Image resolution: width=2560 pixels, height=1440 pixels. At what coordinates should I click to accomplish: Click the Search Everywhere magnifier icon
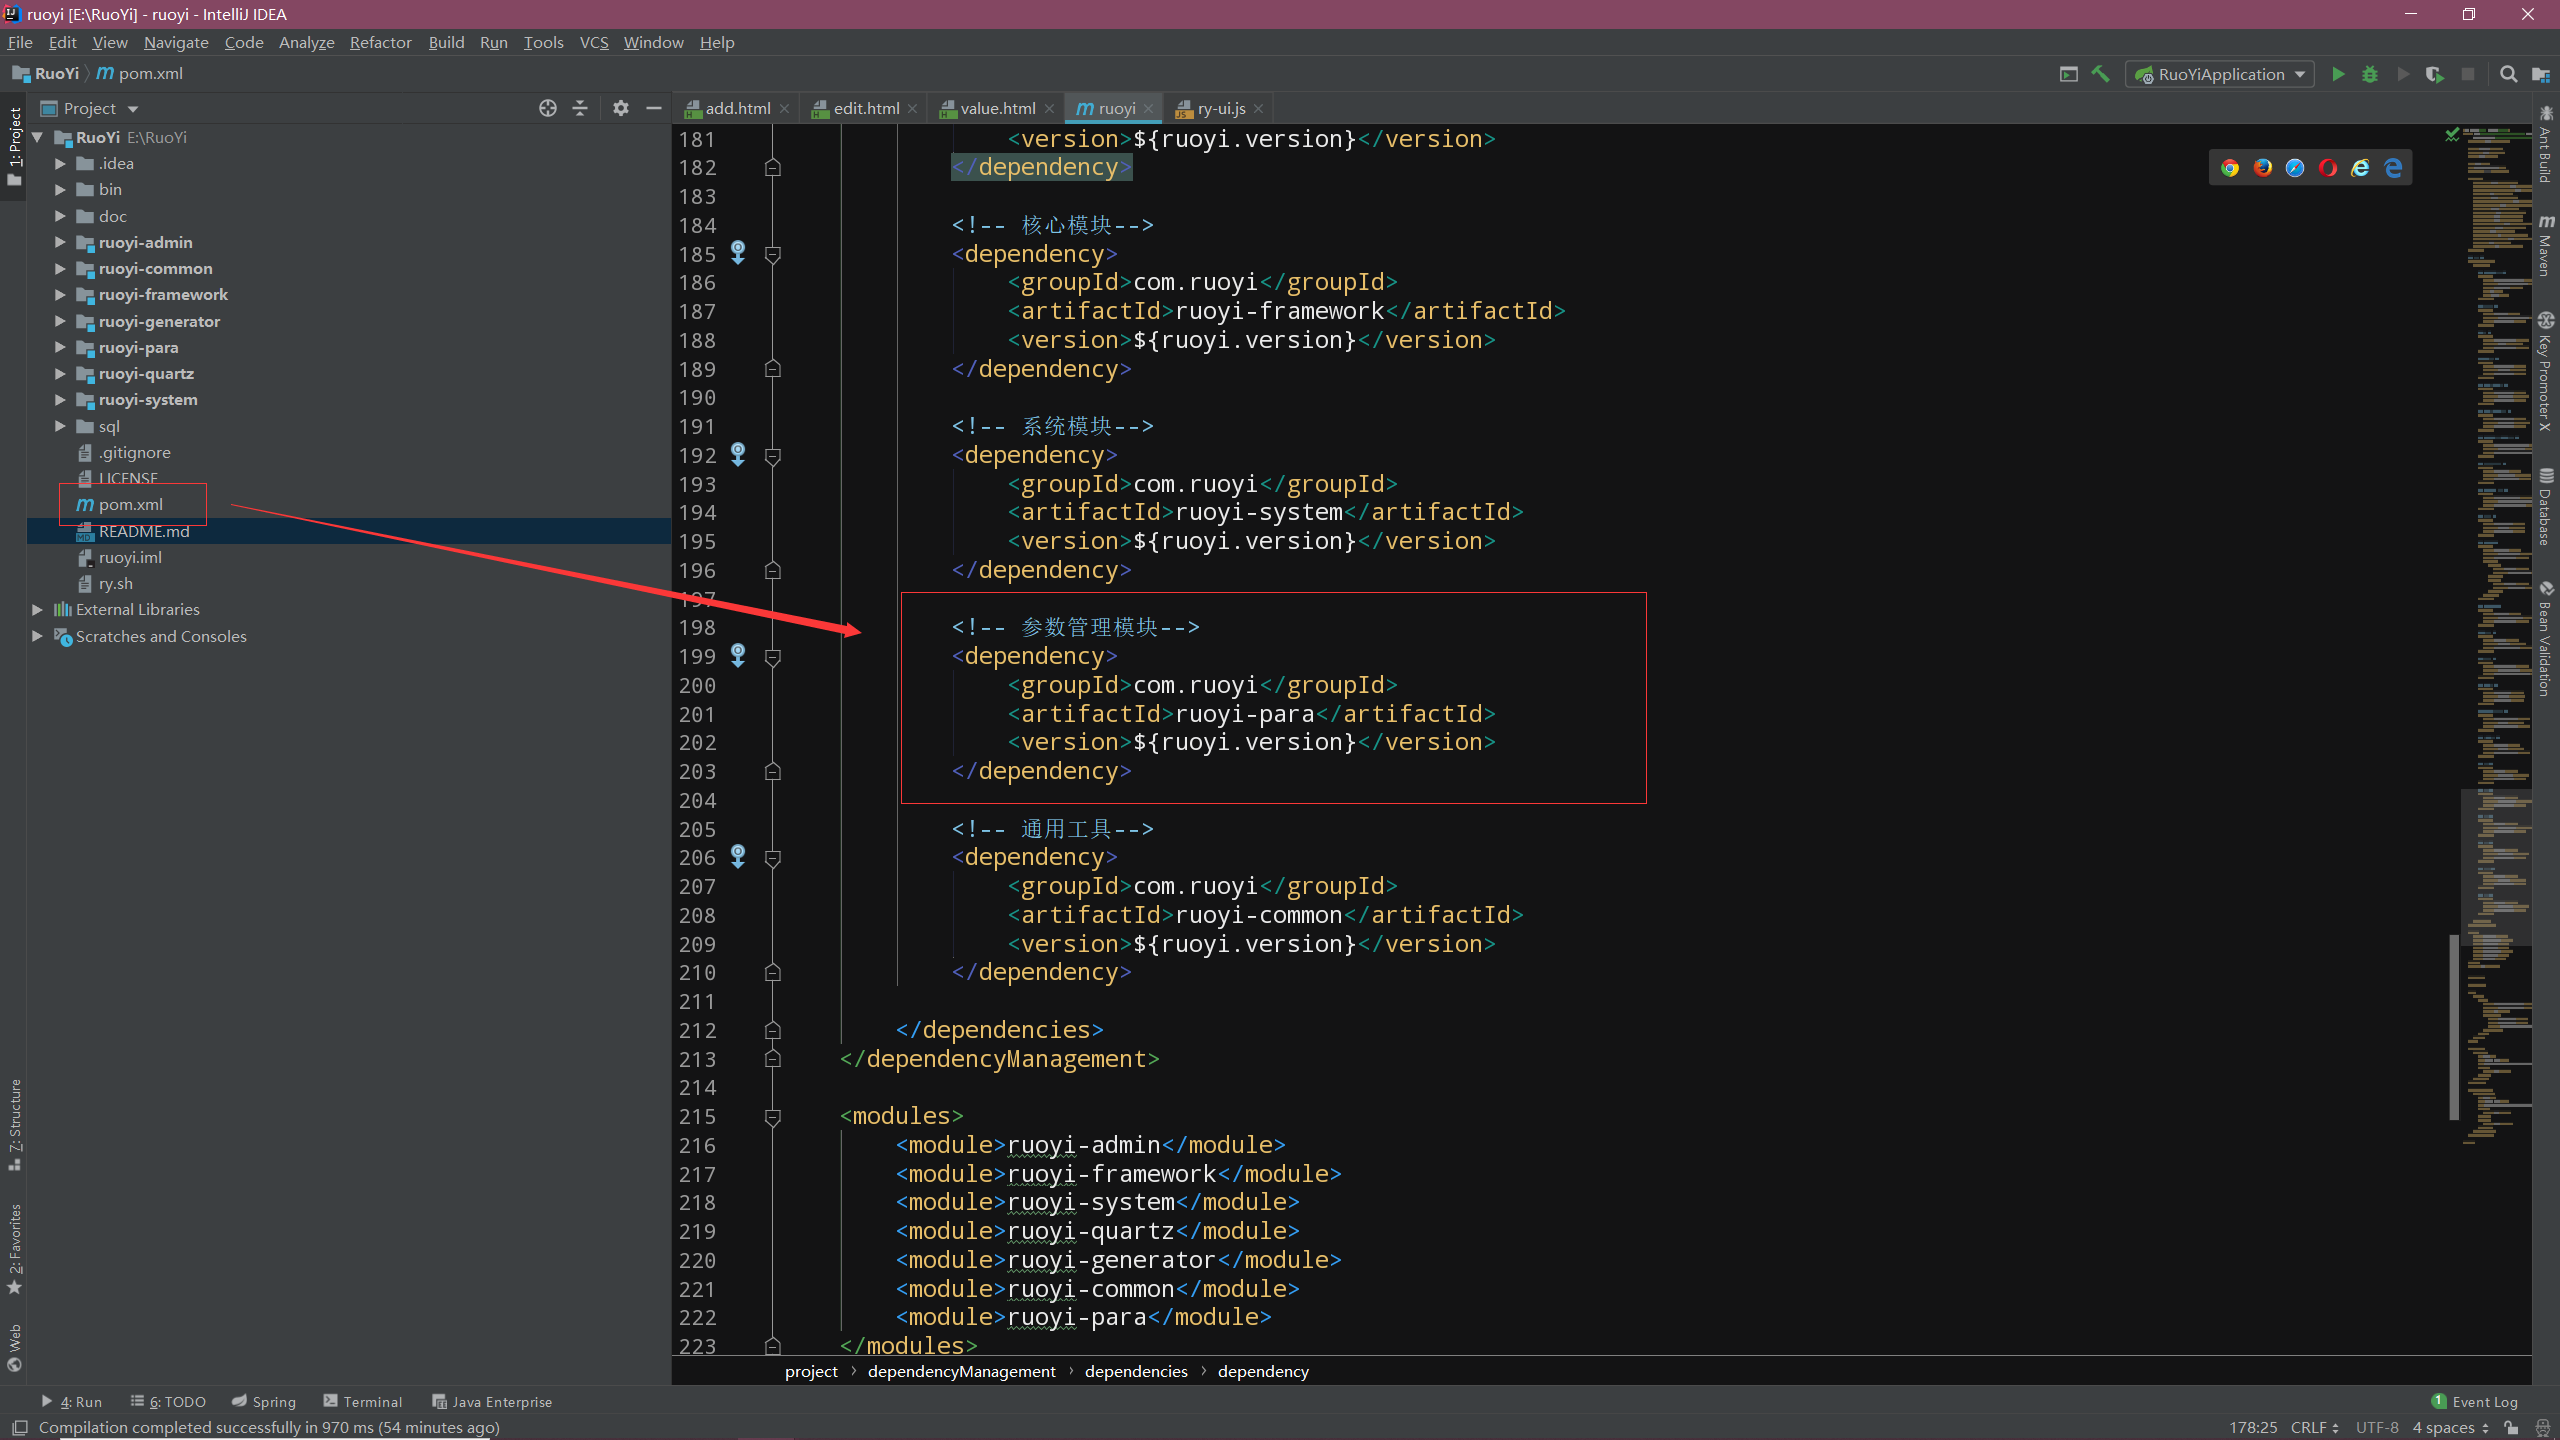click(2508, 74)
